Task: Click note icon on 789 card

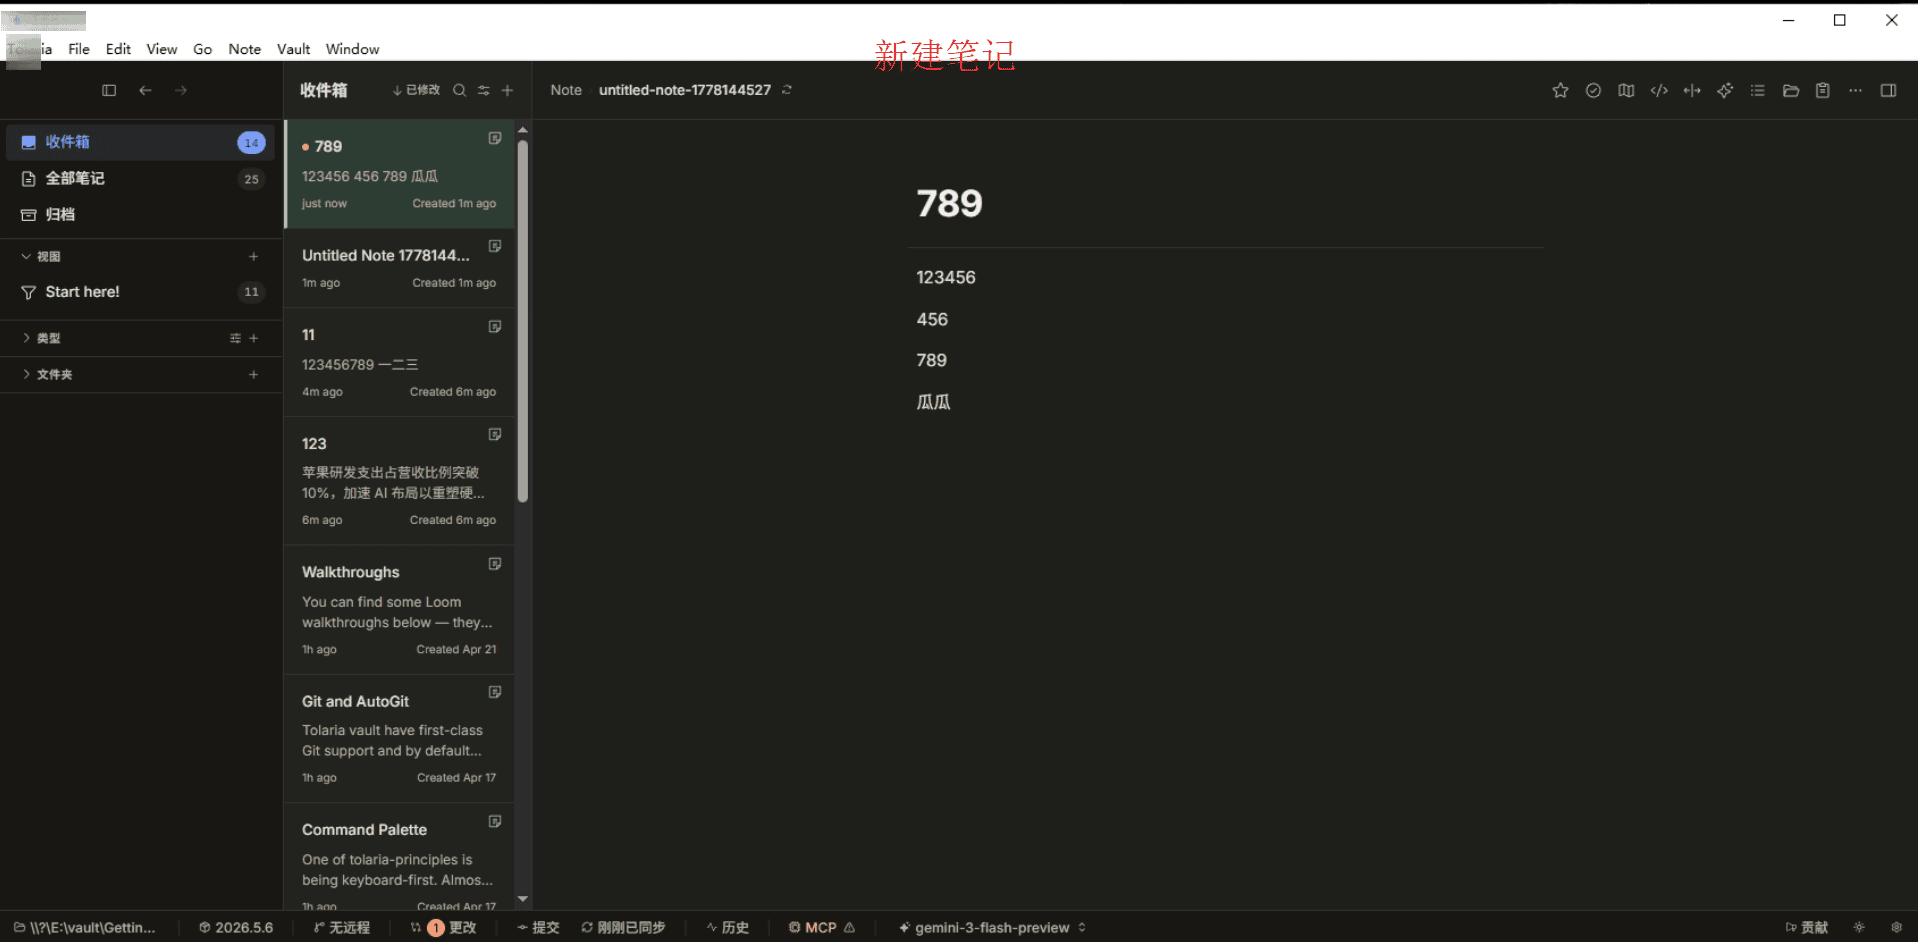Action: 494,138
